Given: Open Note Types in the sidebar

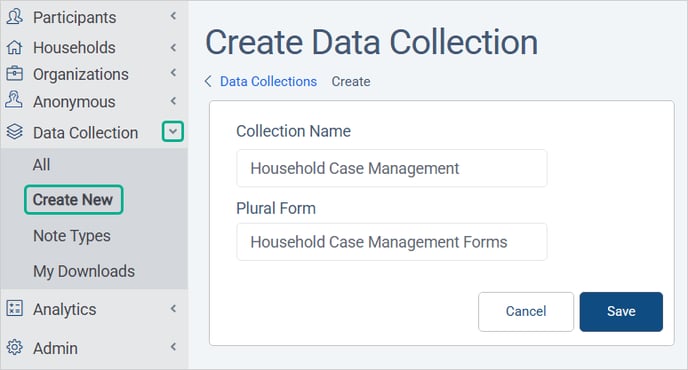Looking at the screenshot, I should click(72, 236).
